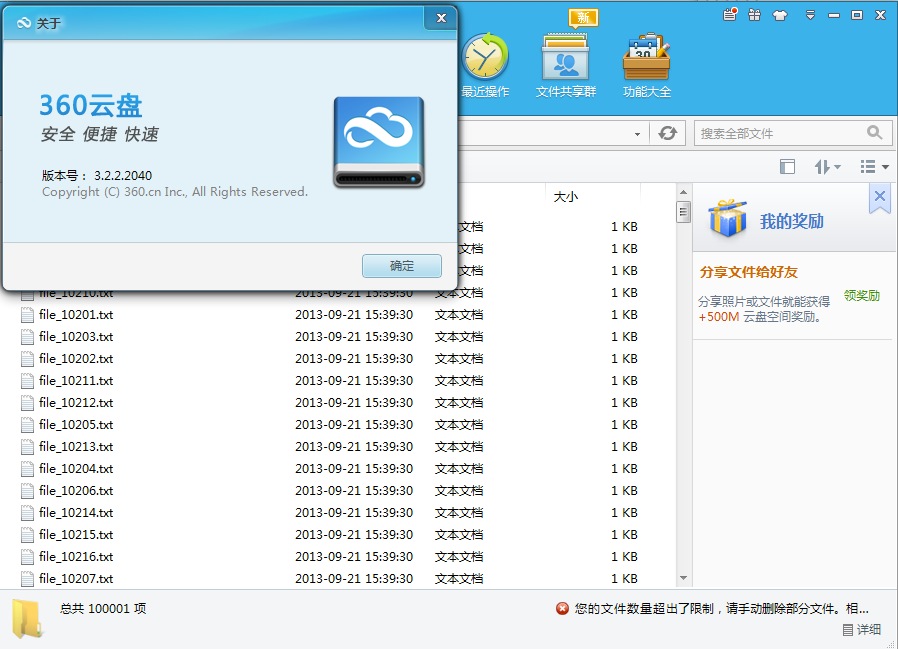Open the notifications calendar icon with red dot
898x649 pixels.
(730, 15)
